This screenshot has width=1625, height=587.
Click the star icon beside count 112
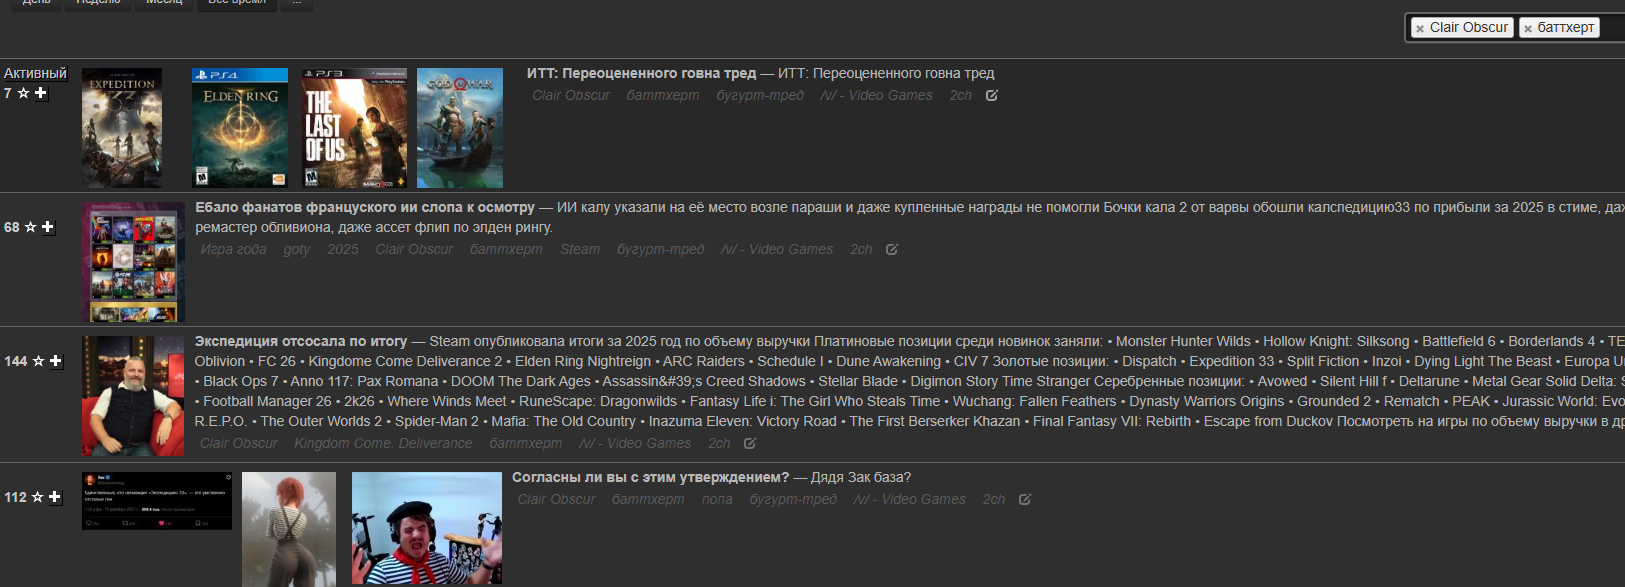pyautogui.click(x=37, y=497)
